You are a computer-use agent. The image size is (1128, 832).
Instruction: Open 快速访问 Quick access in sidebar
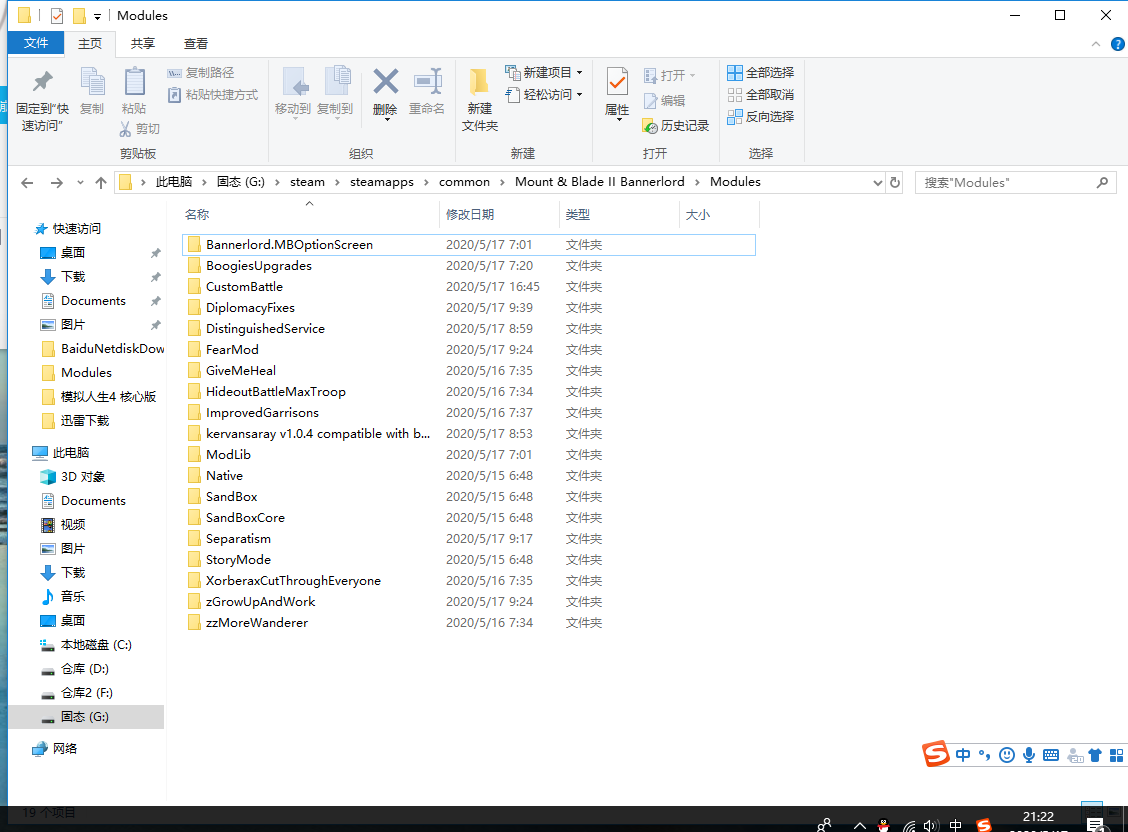click(76, 229)
